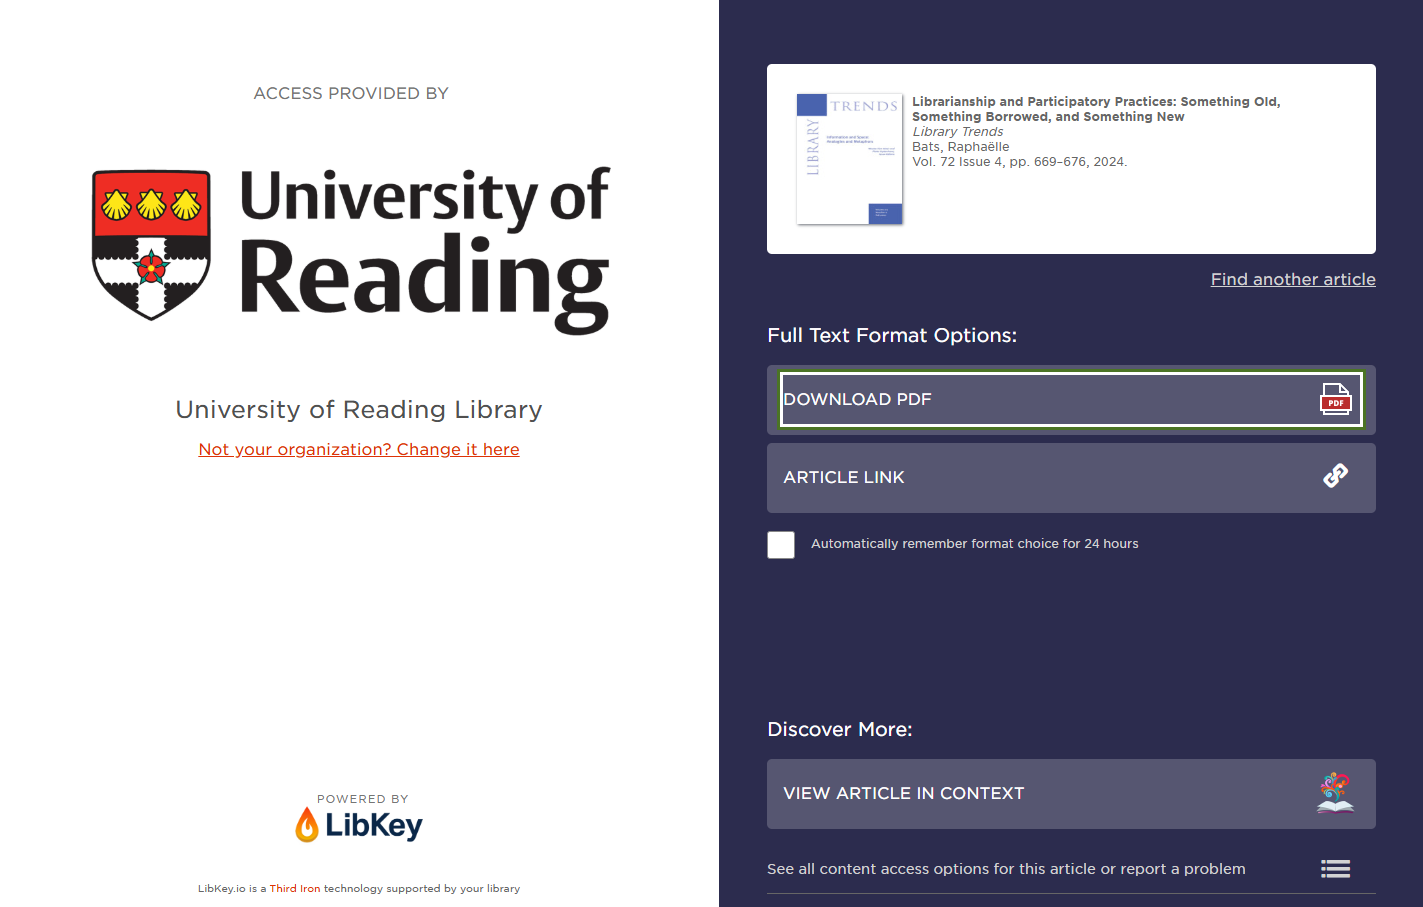Click the 'University of Reading Library' heading
The width and height of the screenshot is (1423, 907).
click(359, 409)
